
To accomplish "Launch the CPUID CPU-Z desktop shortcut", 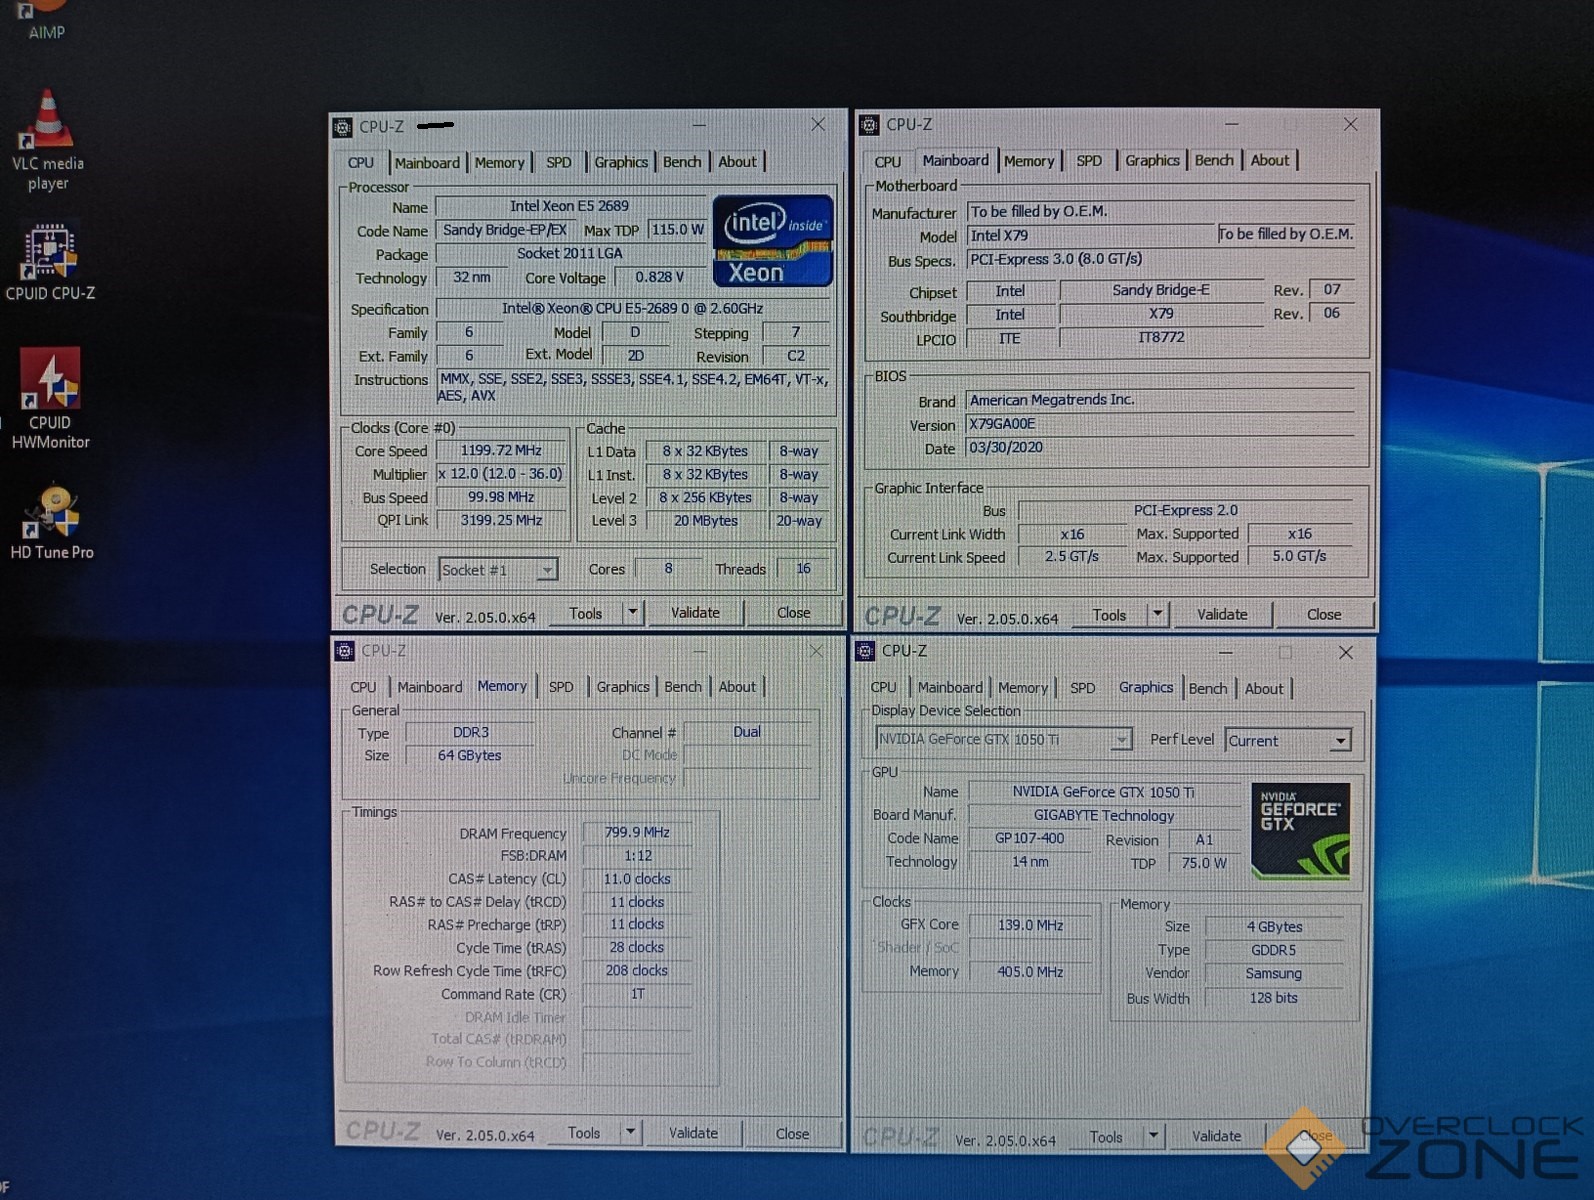I will [50, 262].
